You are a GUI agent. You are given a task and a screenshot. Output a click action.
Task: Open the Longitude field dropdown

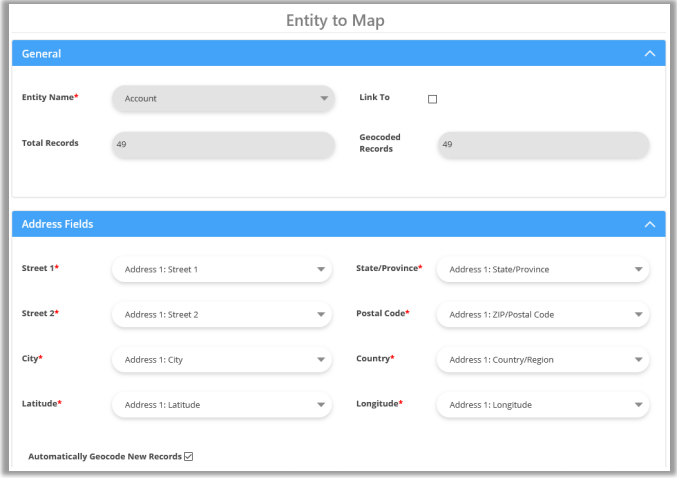pos(543,405)
